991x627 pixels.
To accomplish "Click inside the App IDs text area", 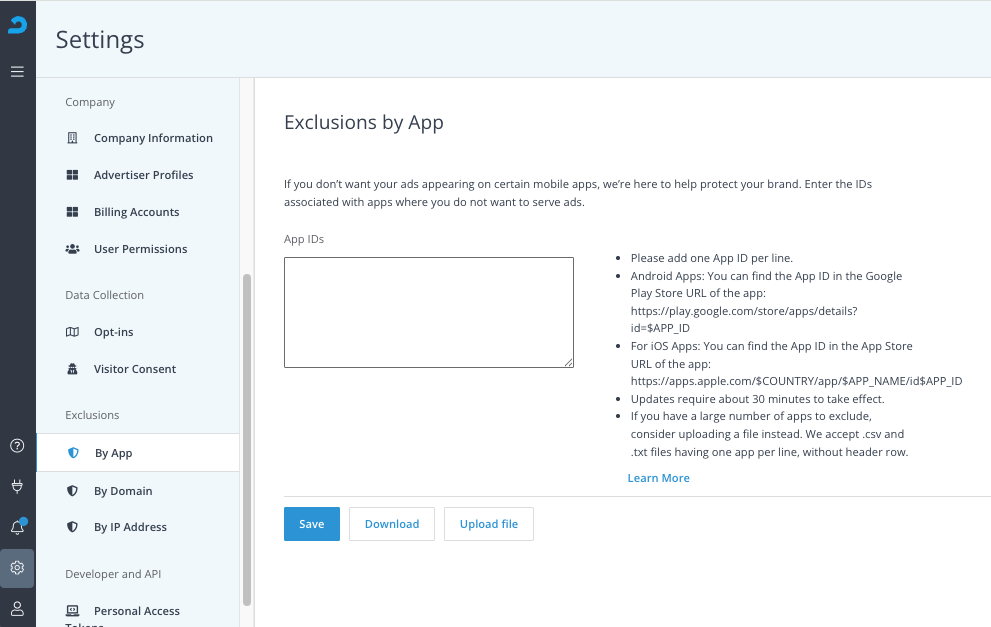I will [x=429, y=312].
